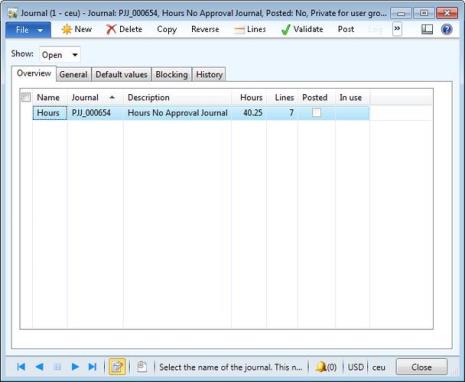Click the Reverse toolbar command
465x382 pixels.
coord(205,30)
